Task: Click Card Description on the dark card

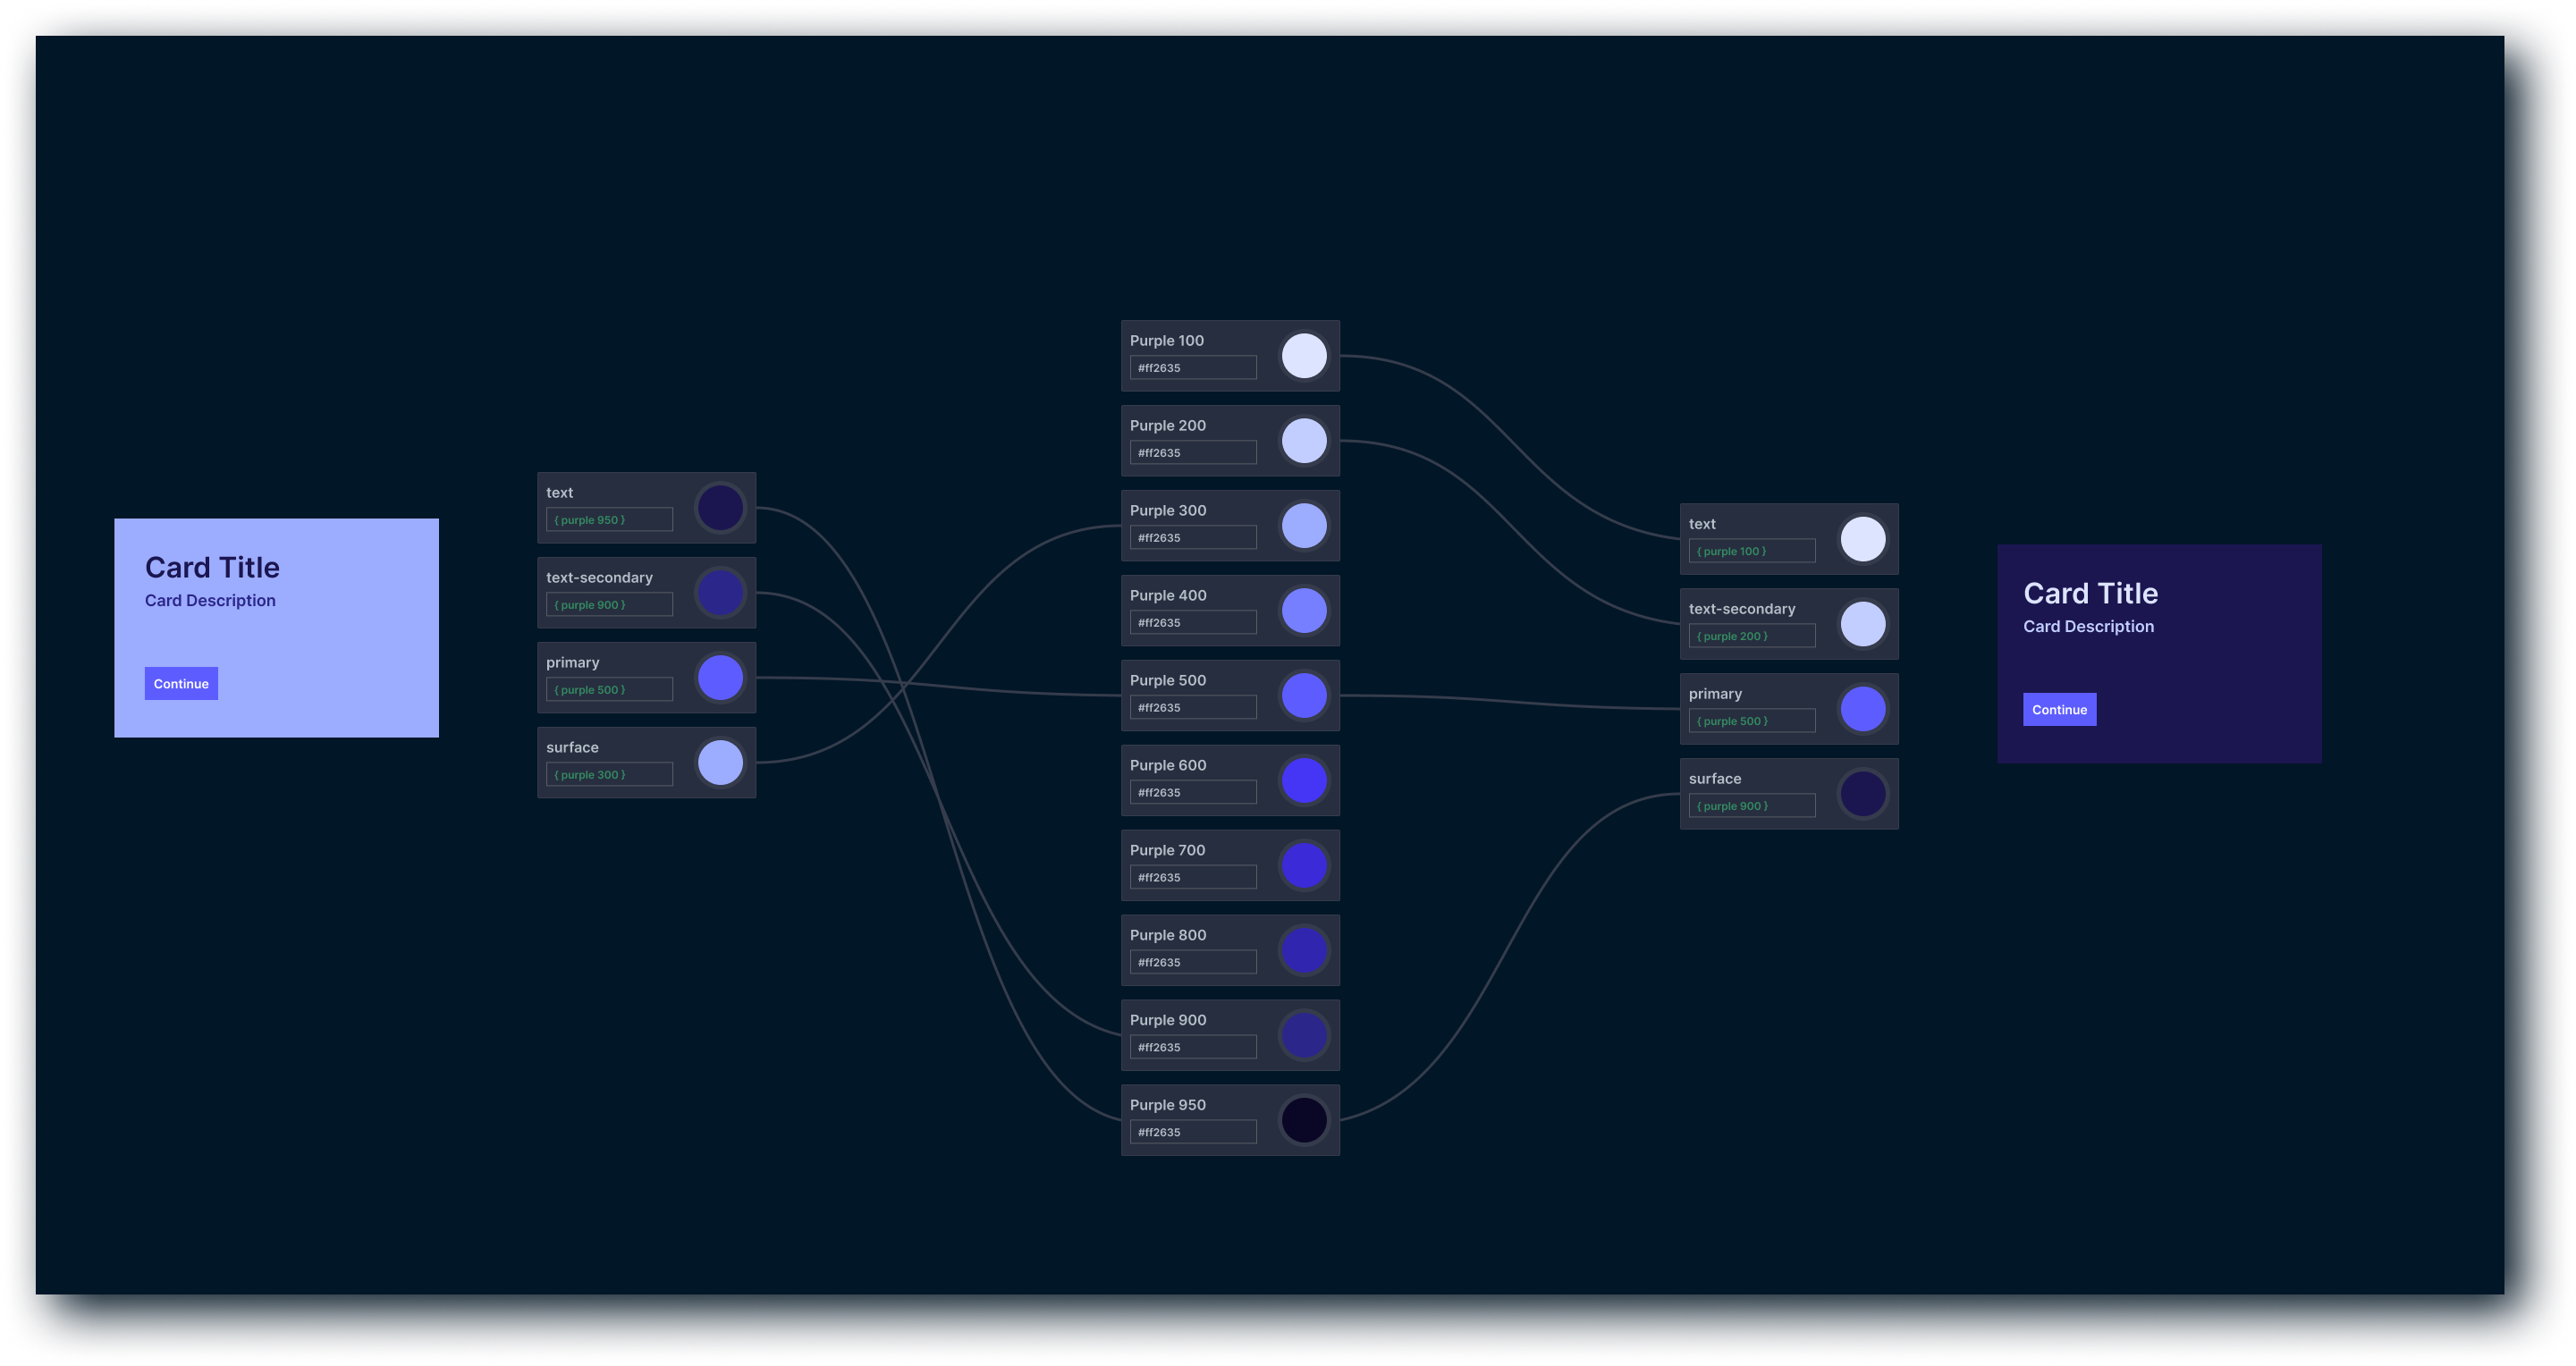Action: click(2088, 627)
